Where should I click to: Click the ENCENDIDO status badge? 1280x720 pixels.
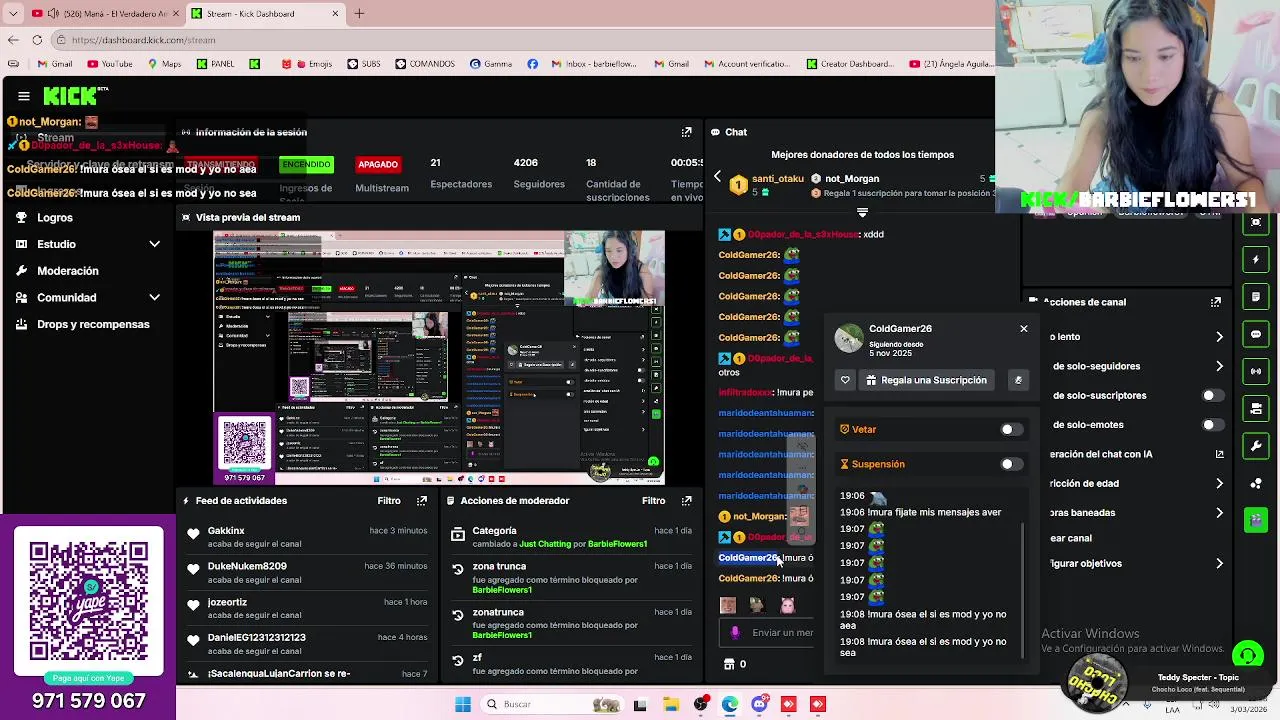tap(306, 164)
